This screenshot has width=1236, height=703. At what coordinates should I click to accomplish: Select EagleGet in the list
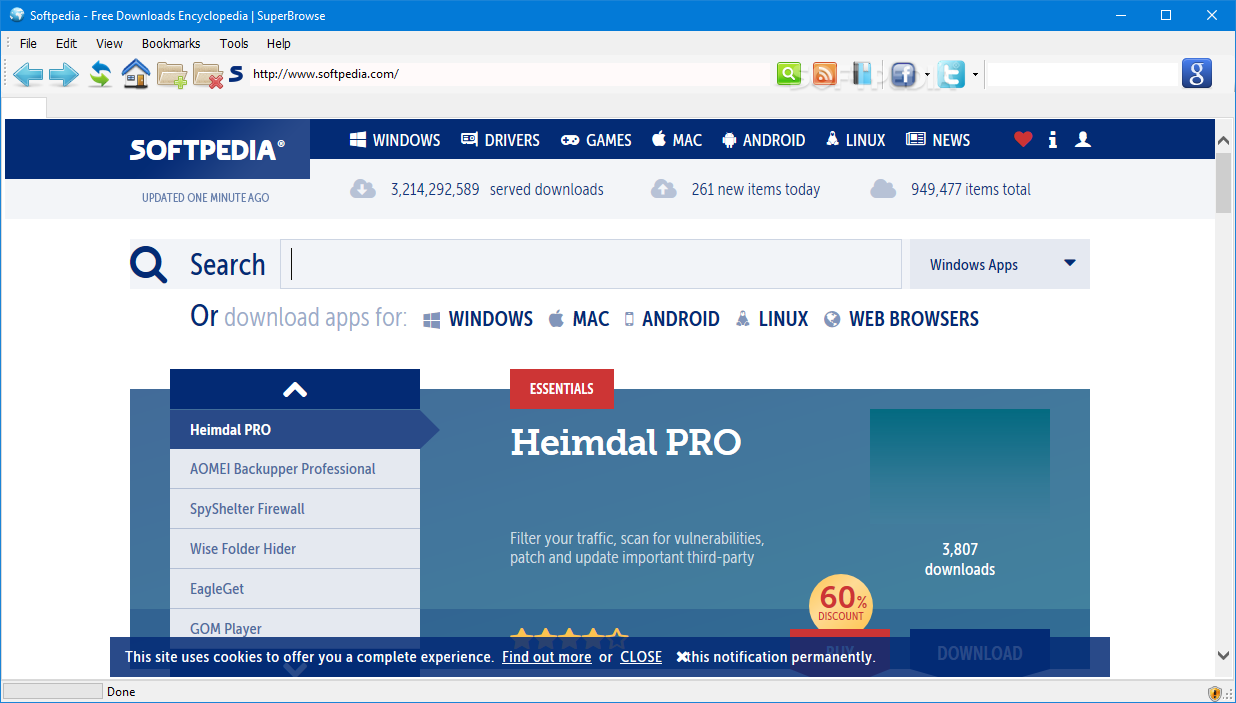[295, 589]
